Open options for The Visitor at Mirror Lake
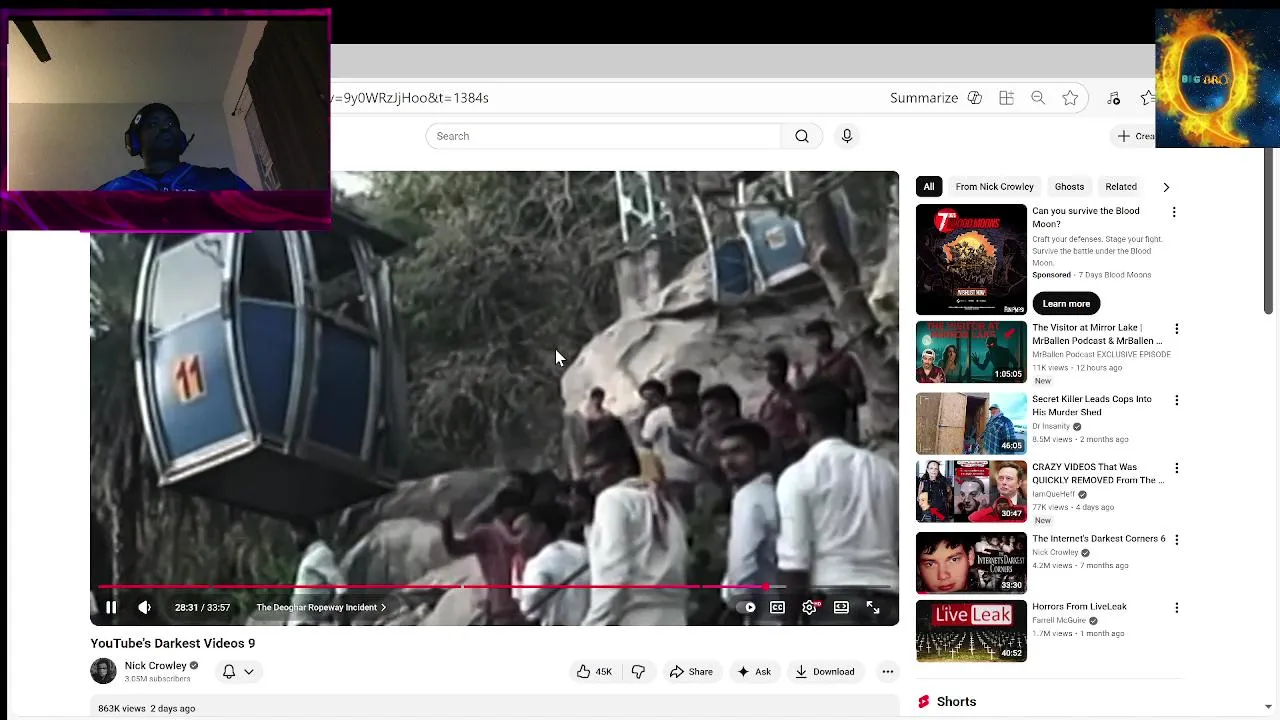The width and height of the screenshot is (1280, 720). [1176, 329]
